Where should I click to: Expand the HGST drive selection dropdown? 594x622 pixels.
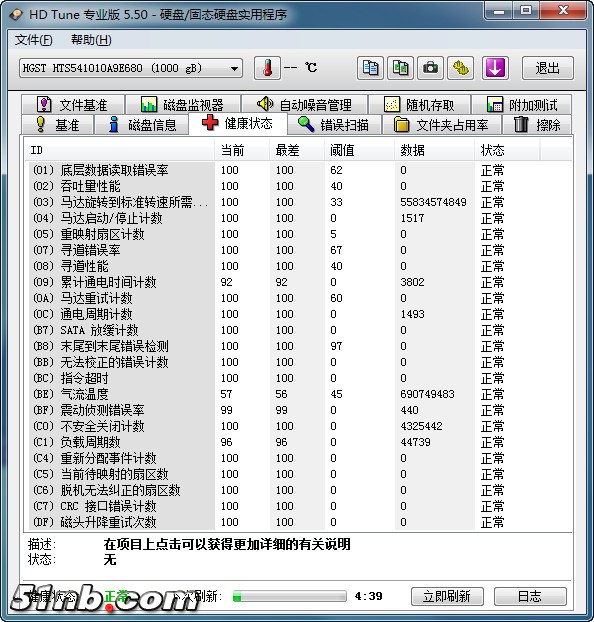[131, 68]
